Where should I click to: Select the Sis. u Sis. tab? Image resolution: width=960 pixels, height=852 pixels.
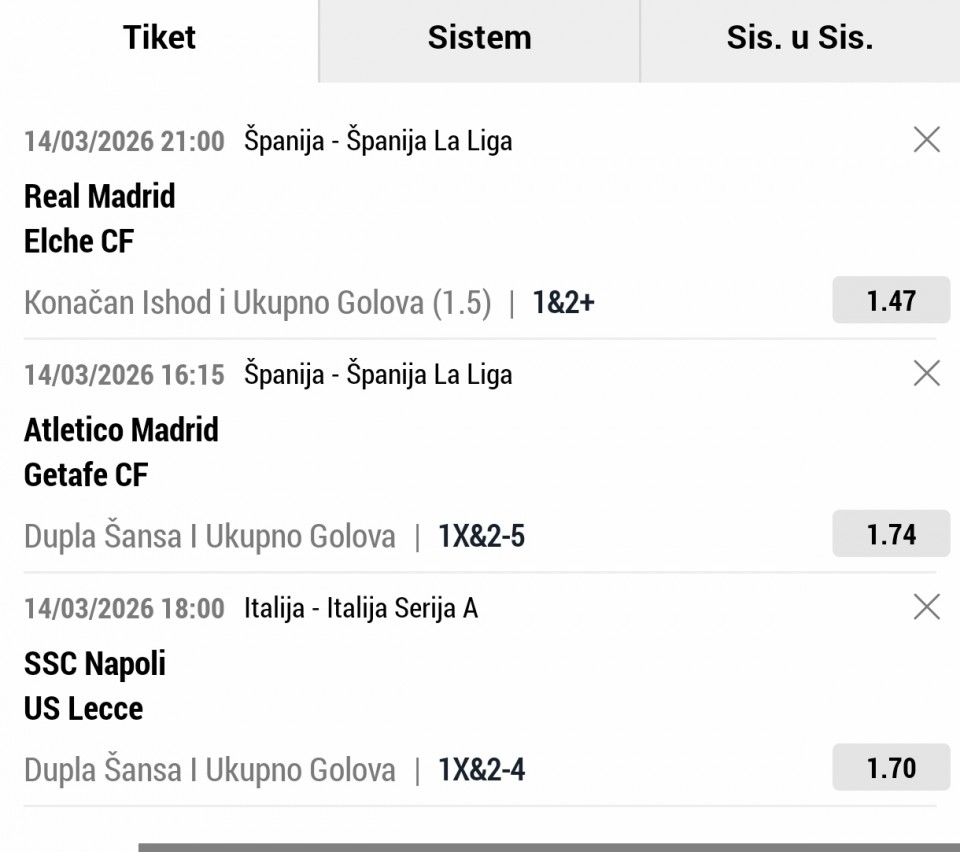pyautogui.click(x=800, y=38)
